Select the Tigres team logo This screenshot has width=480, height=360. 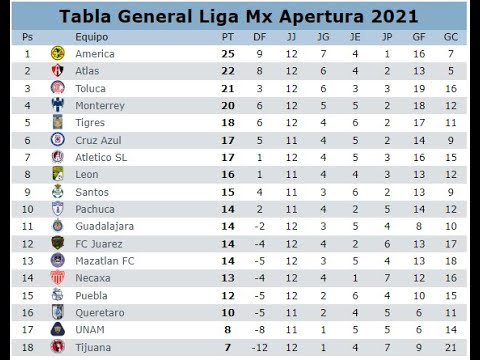tap(58, 122)
